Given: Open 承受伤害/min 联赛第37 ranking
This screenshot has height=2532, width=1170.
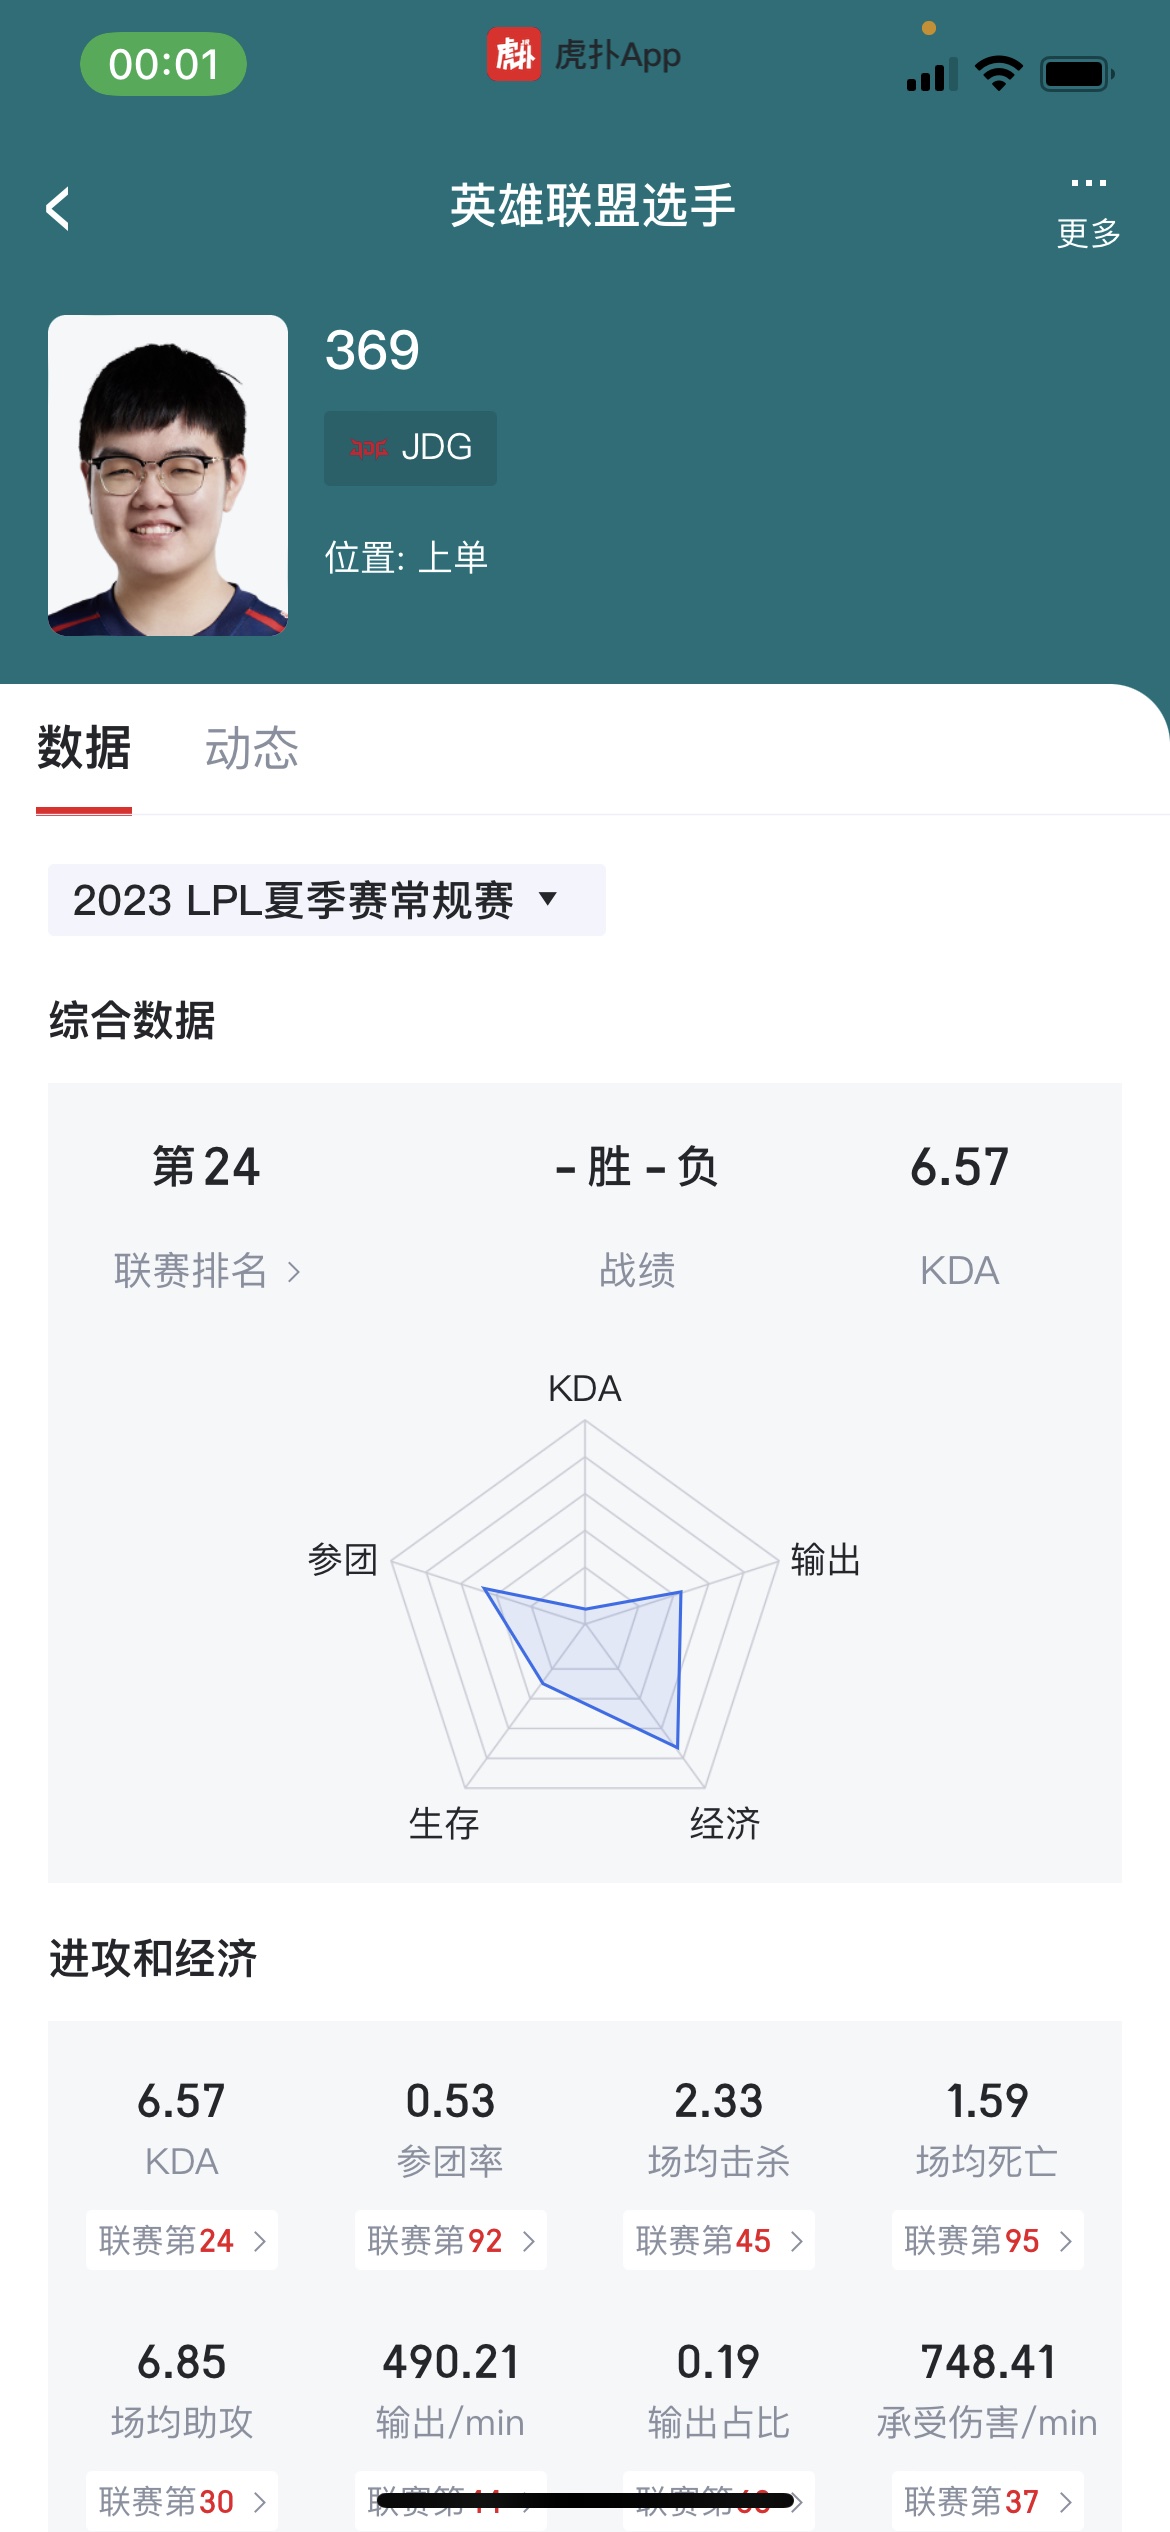Looking at the screenshot, I should tap(988, 2501).
